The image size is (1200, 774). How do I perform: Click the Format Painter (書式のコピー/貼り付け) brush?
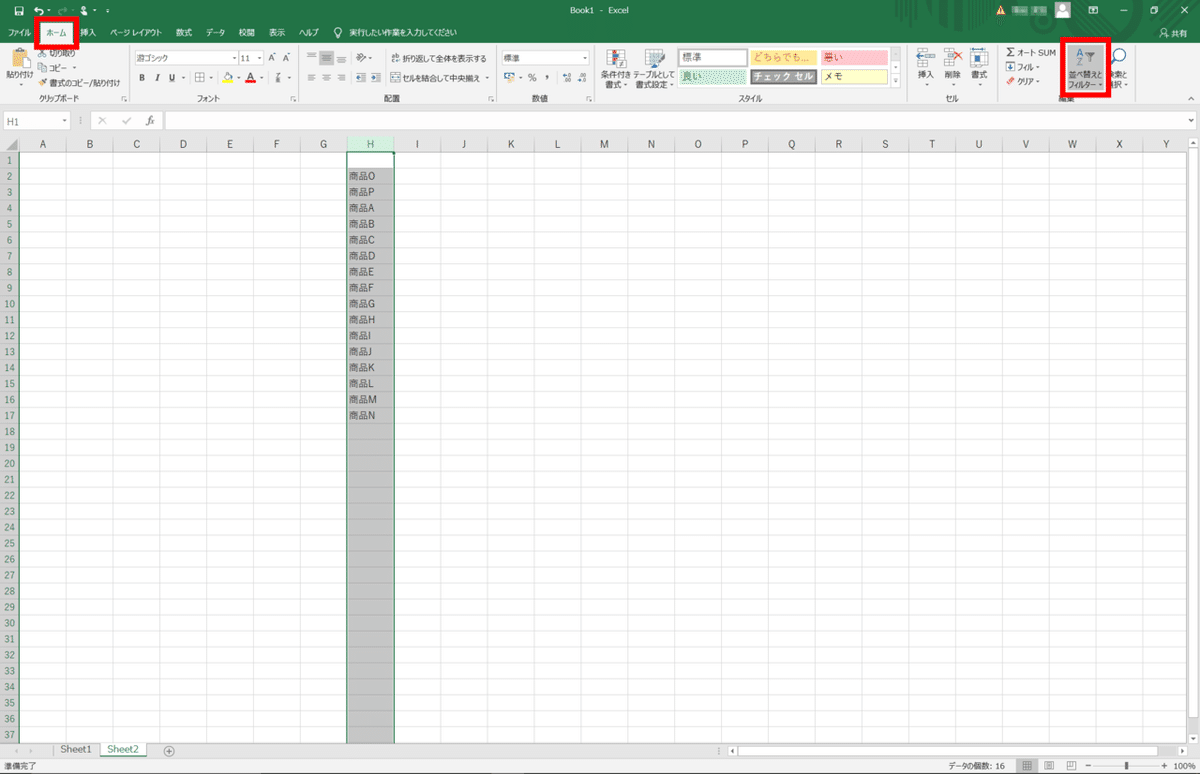point(78,82)
